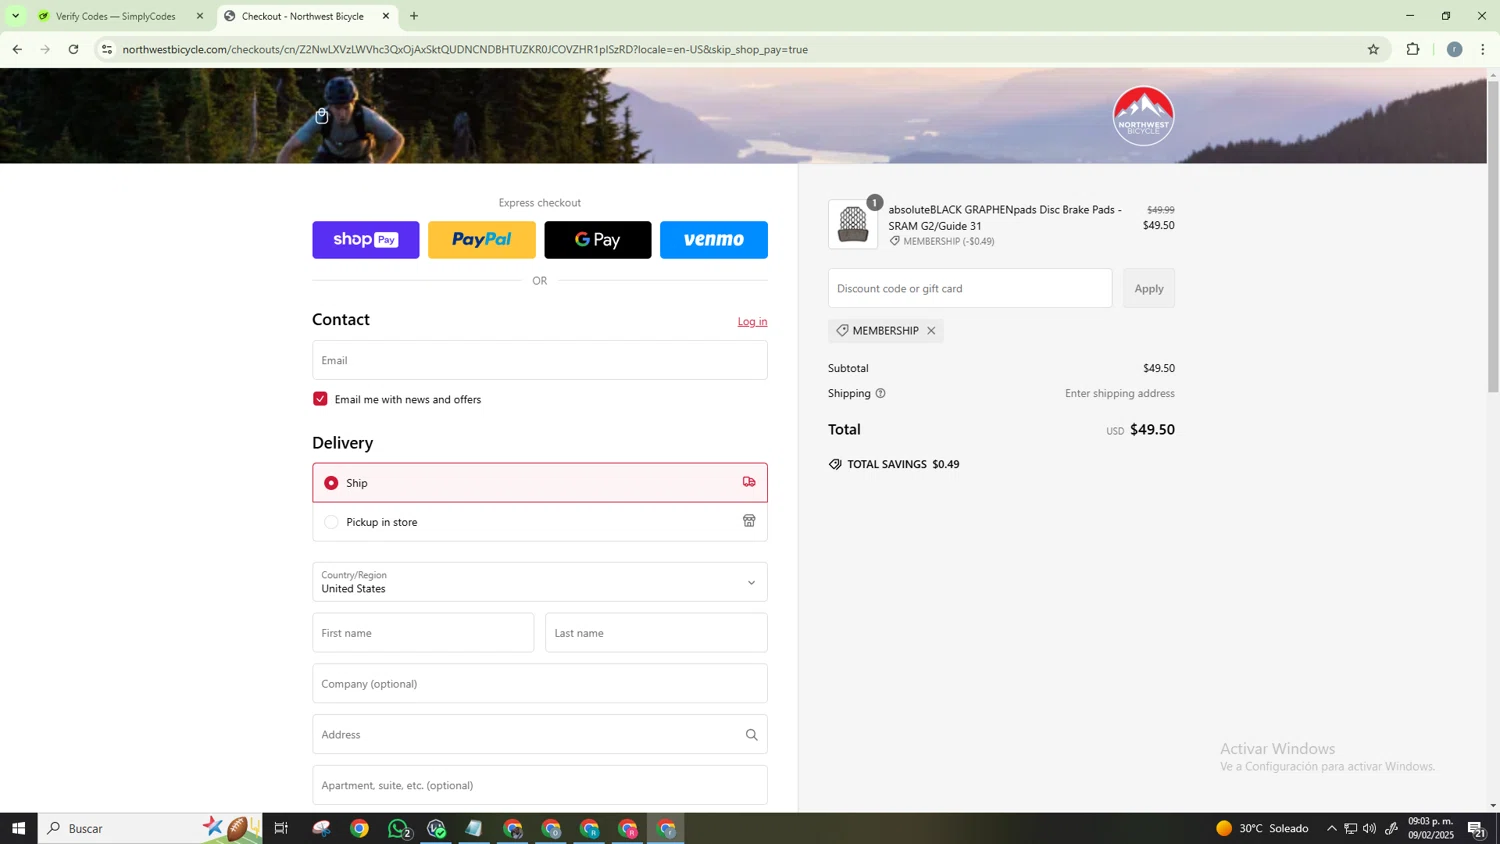Focus the Email contact field
Image resolution: width=1500 pixels, height=844 pixels.
coord(540,360)
